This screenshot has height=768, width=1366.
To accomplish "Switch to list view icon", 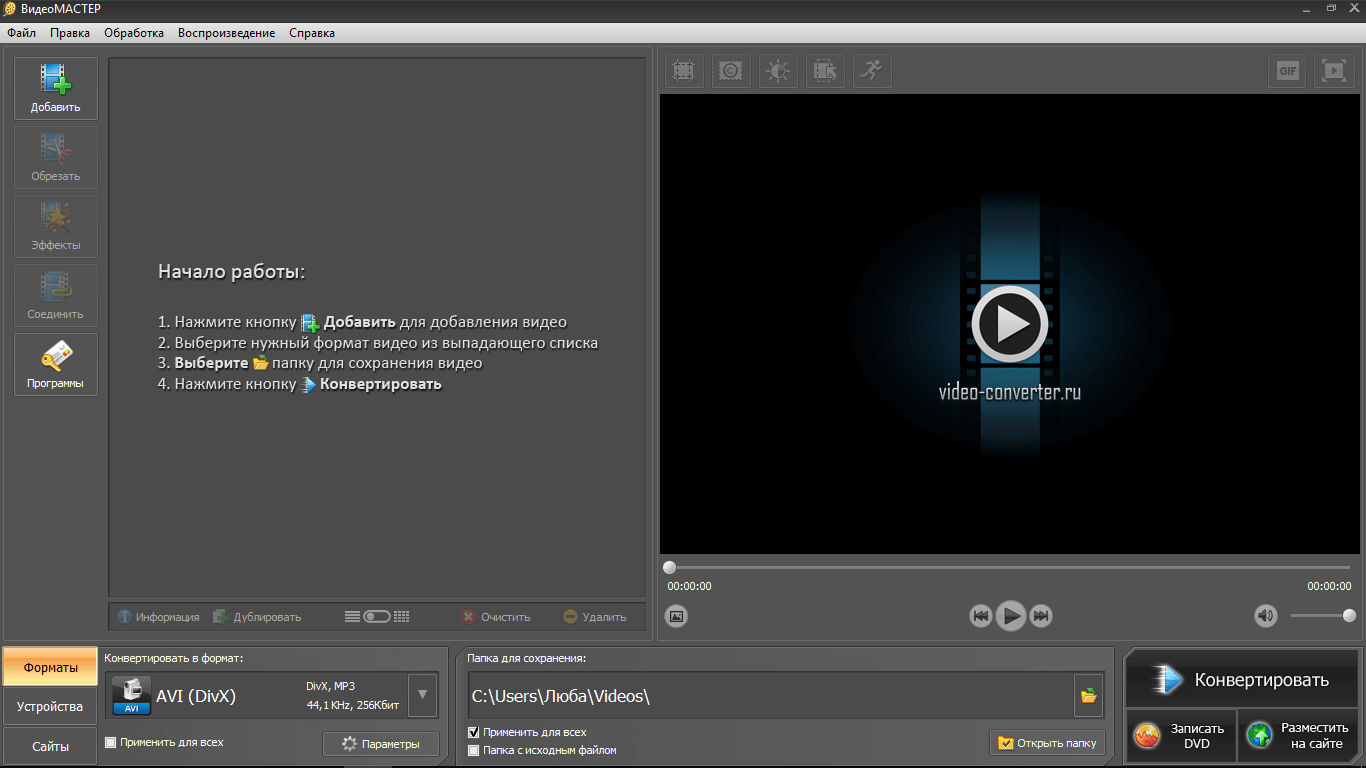I will tap(352, 617).
